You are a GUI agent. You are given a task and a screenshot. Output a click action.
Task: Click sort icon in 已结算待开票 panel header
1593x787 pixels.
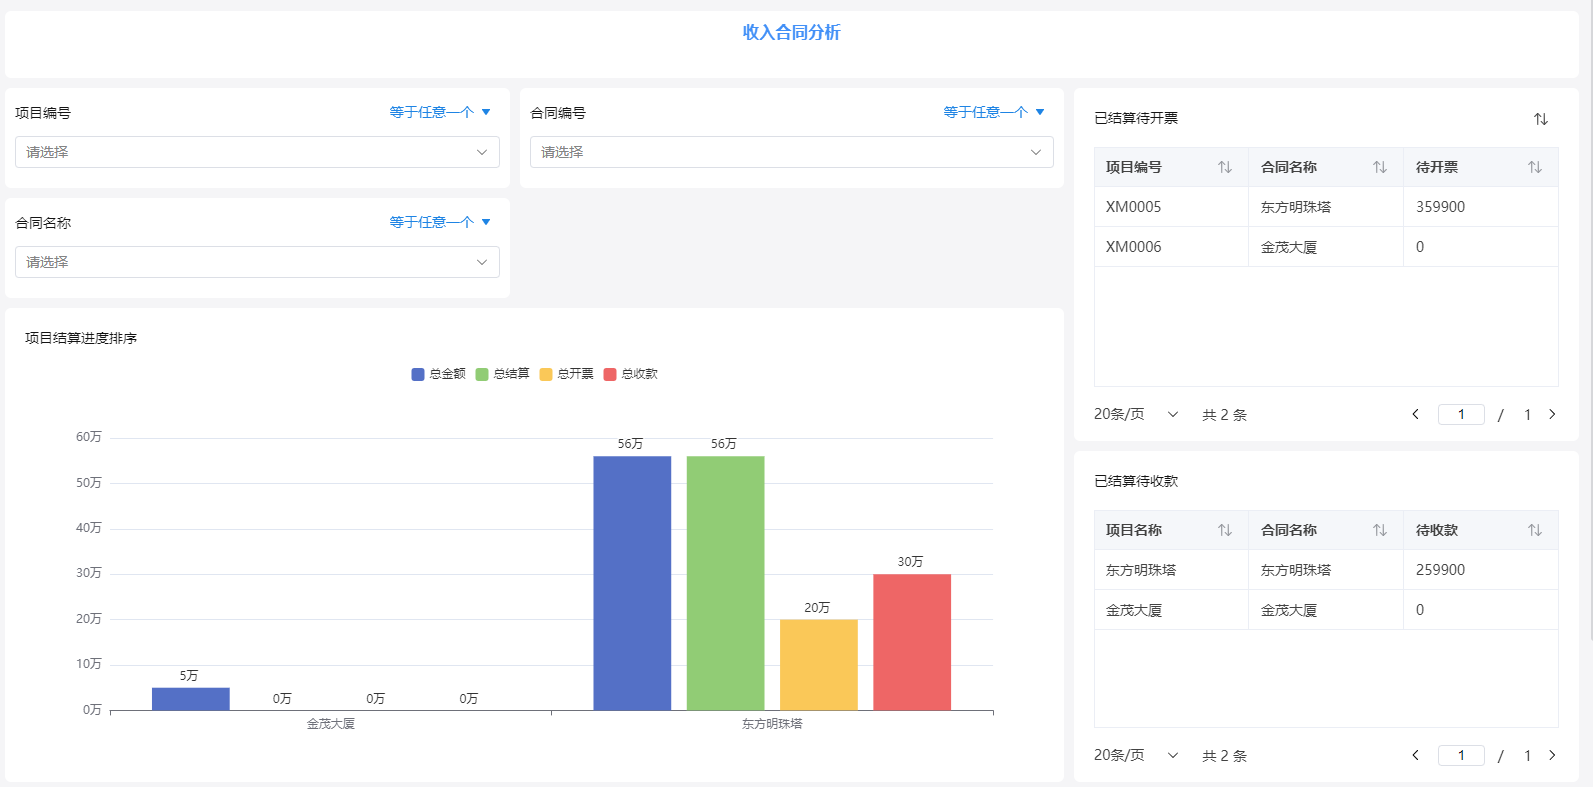(x=1540, y=119)
